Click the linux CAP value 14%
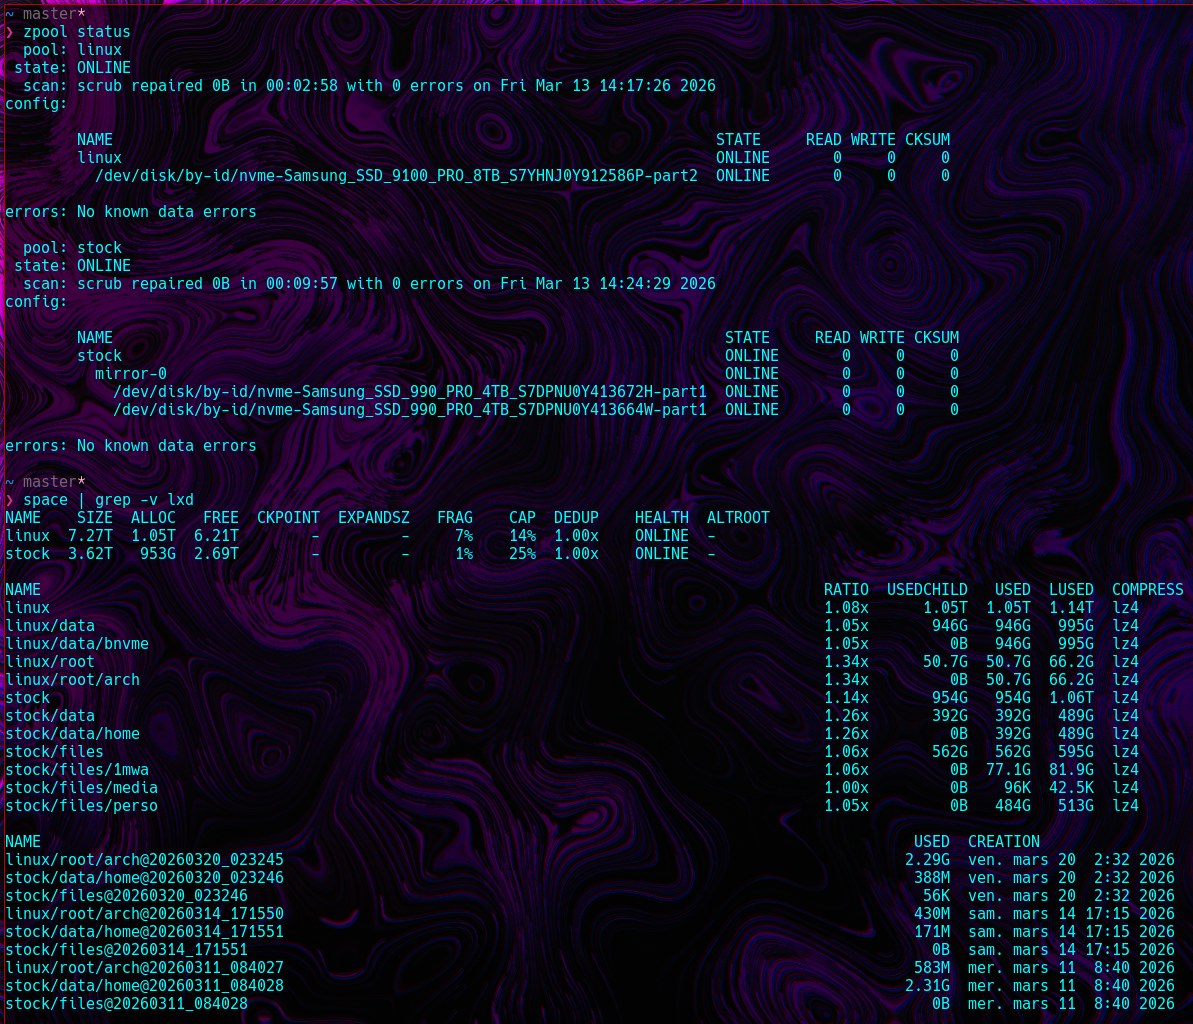 (523, 536)
